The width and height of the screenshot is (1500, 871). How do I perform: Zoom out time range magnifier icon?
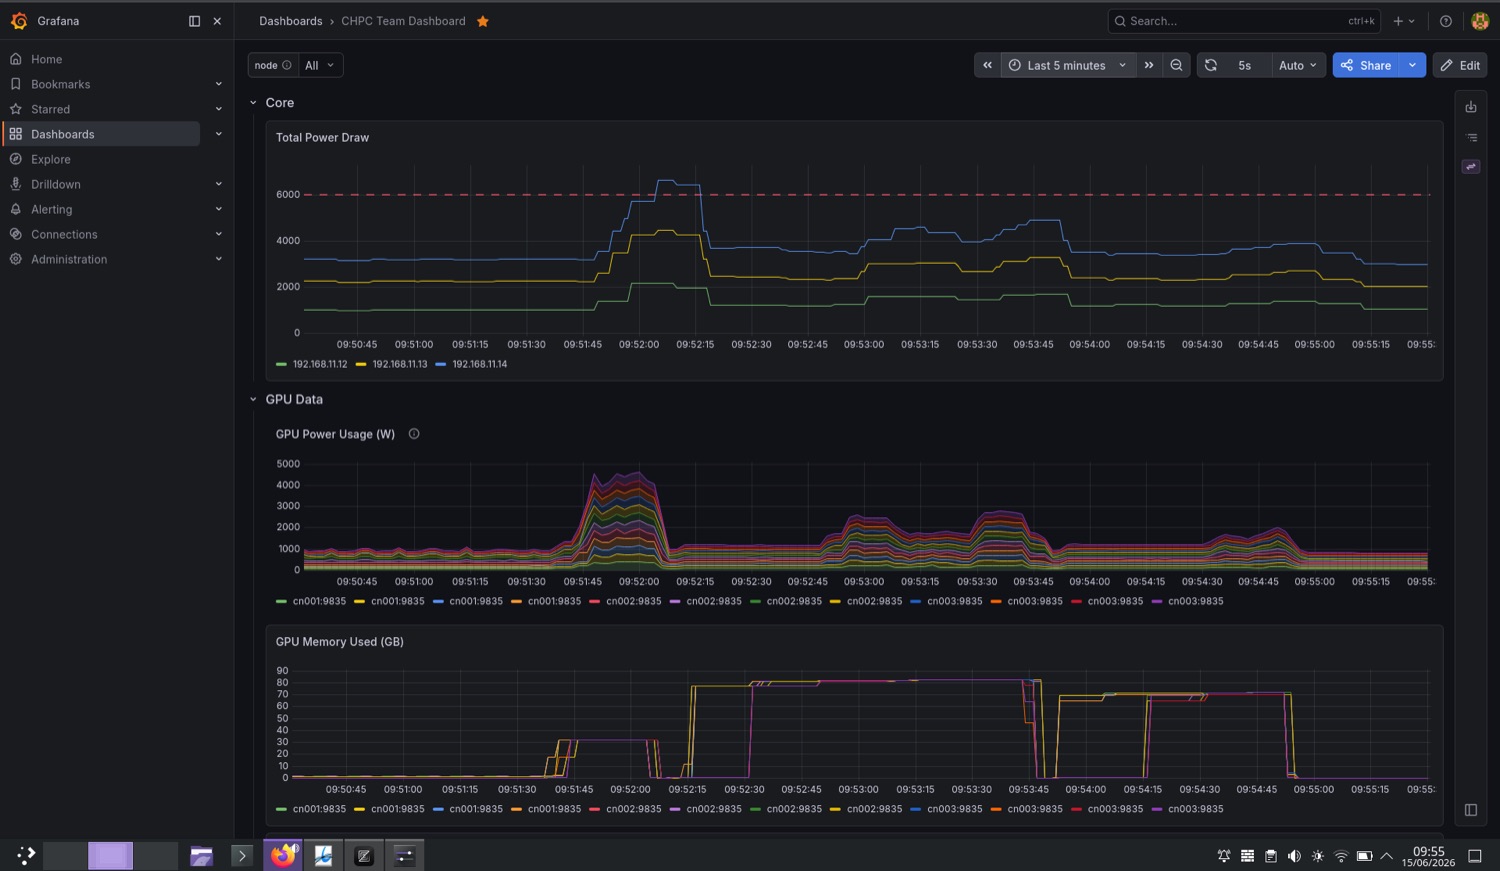coord(1176,65)
